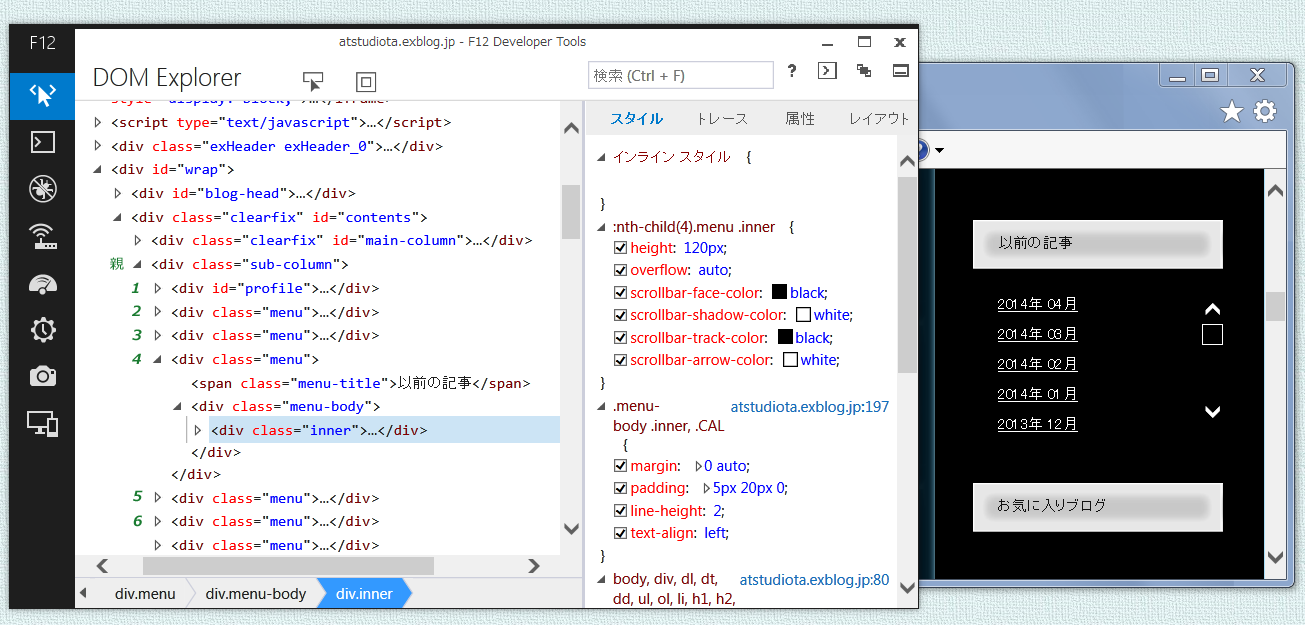Expand the div.inner node
The width and height of the screenshot is (1305, 625).
198,430
